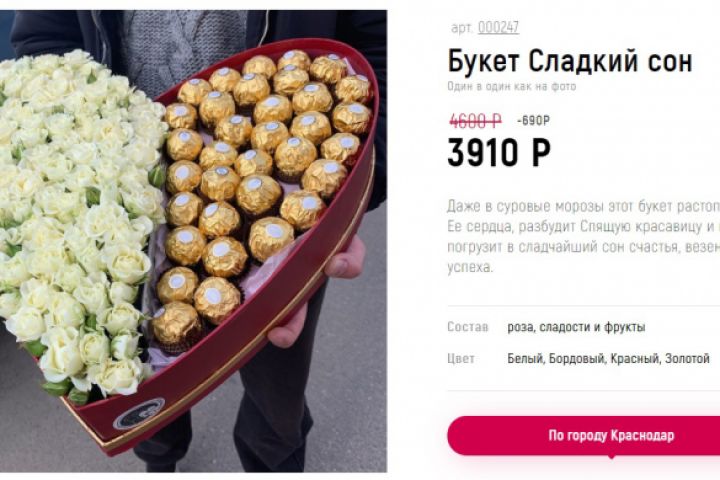Image resolution: width=720 pixels, height=480 pixels.
Task: Click the pointer arrow under the Краснодар button
Action: point(611,456)
